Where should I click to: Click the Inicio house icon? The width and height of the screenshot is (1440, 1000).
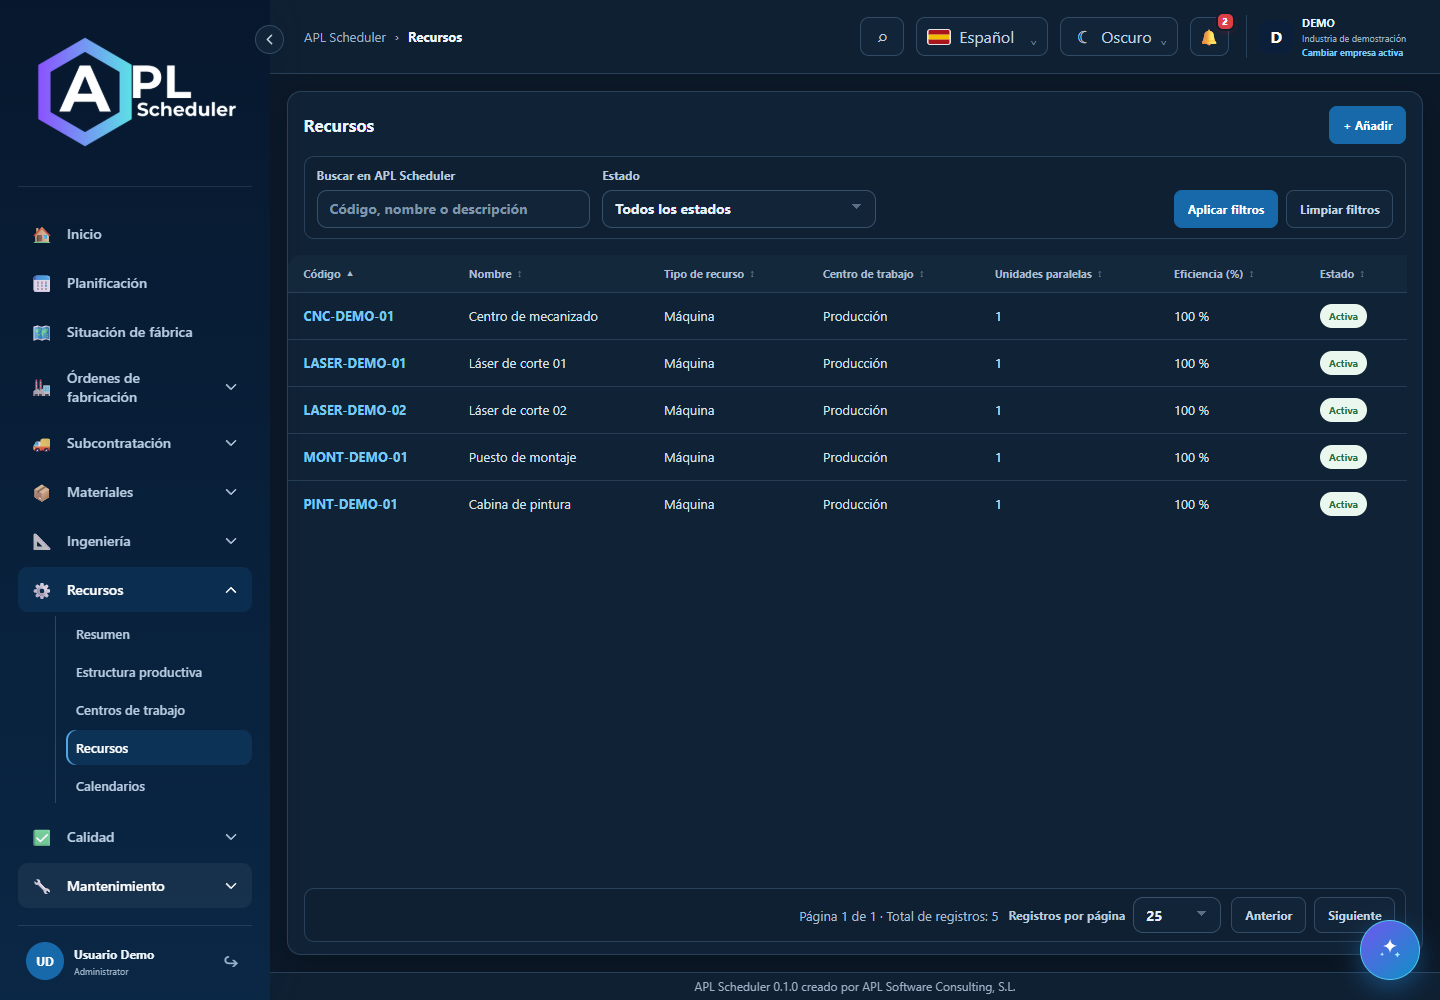tap(42, 234)
